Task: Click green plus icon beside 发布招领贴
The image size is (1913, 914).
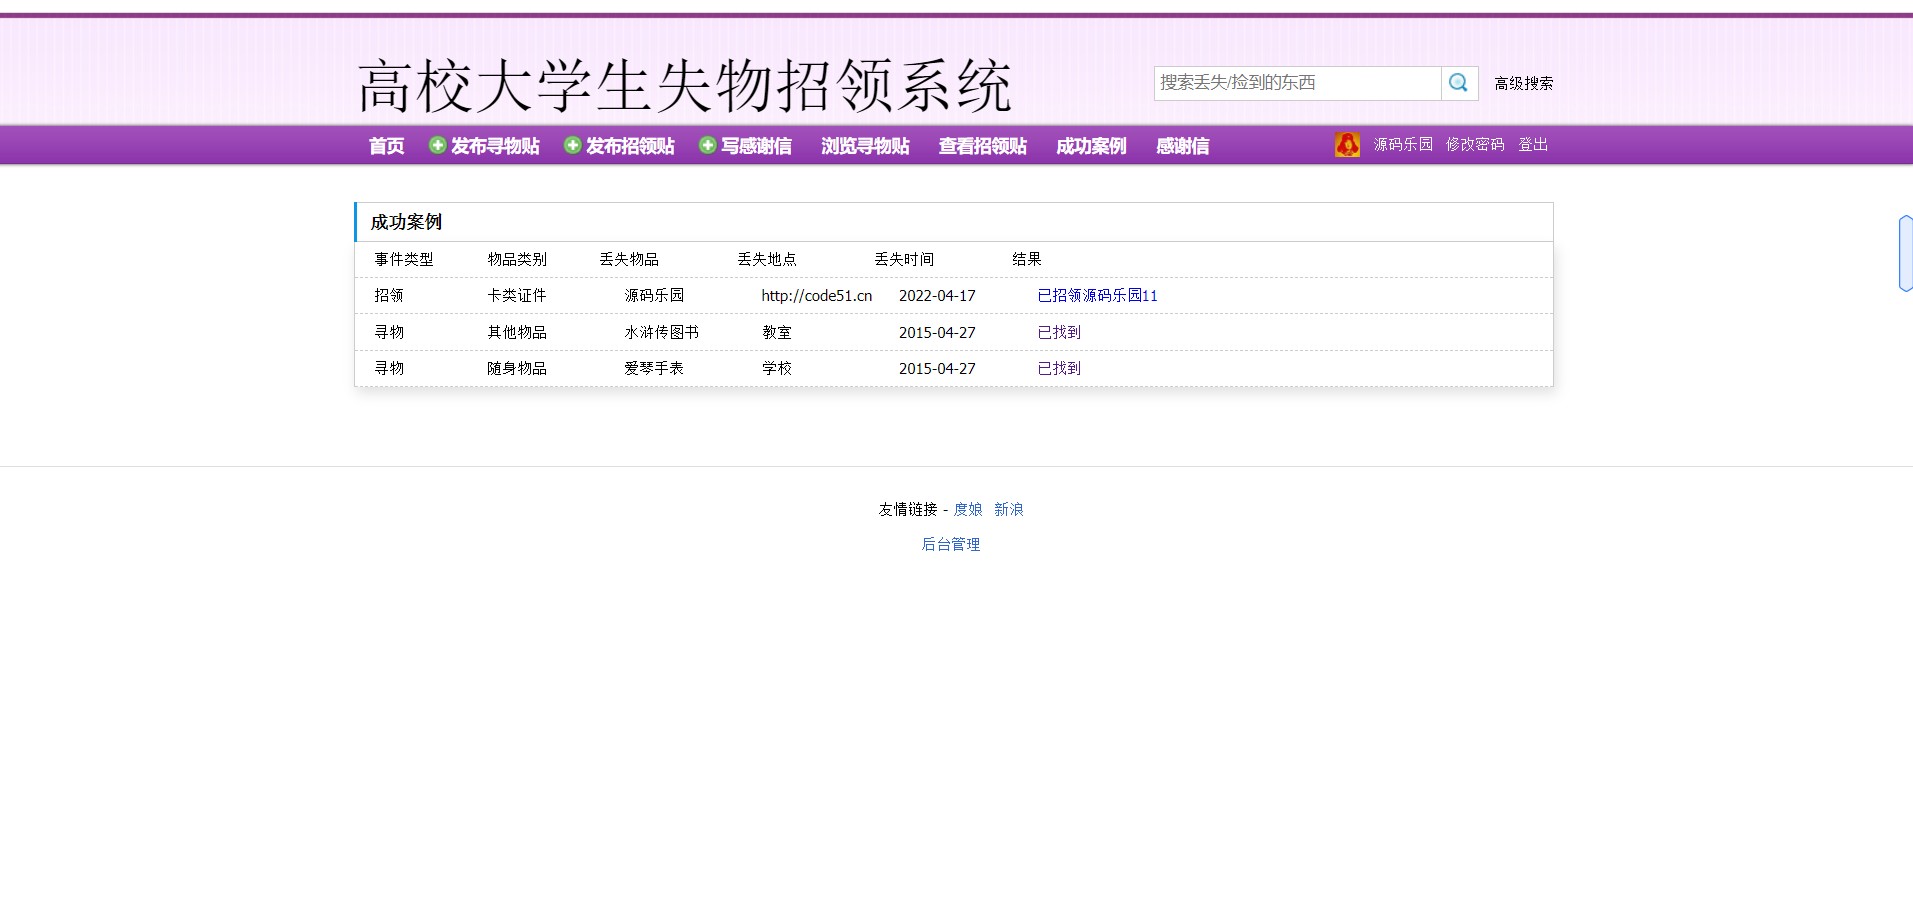Action: 572,146
